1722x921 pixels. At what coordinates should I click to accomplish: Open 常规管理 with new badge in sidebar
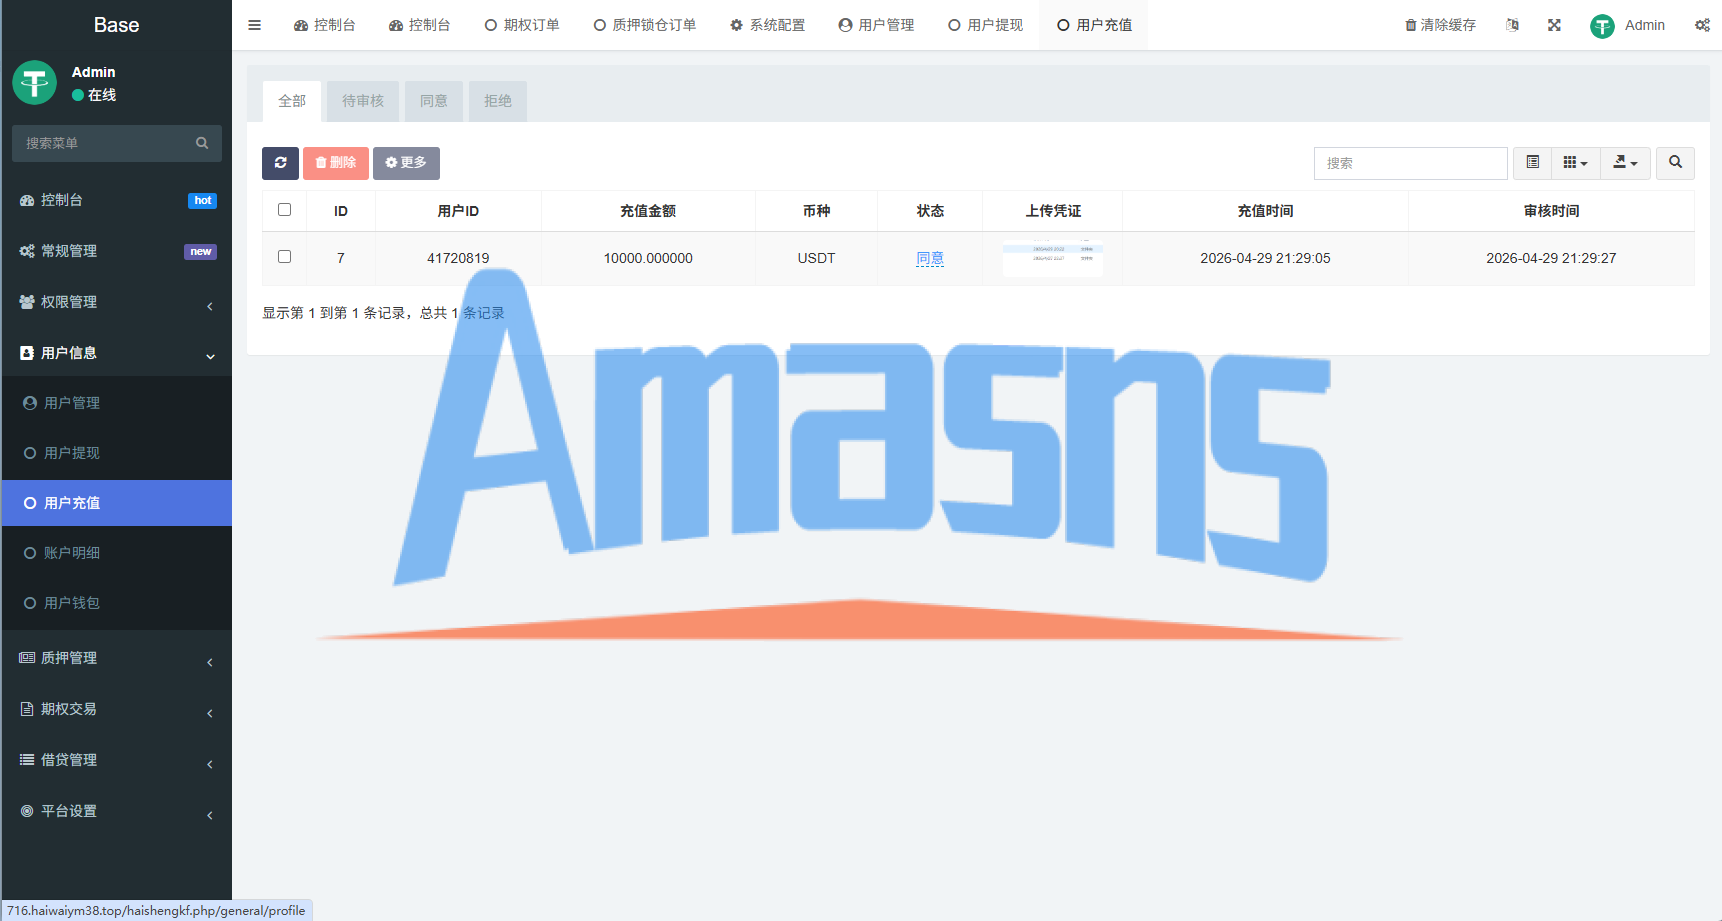coord(117,251)
